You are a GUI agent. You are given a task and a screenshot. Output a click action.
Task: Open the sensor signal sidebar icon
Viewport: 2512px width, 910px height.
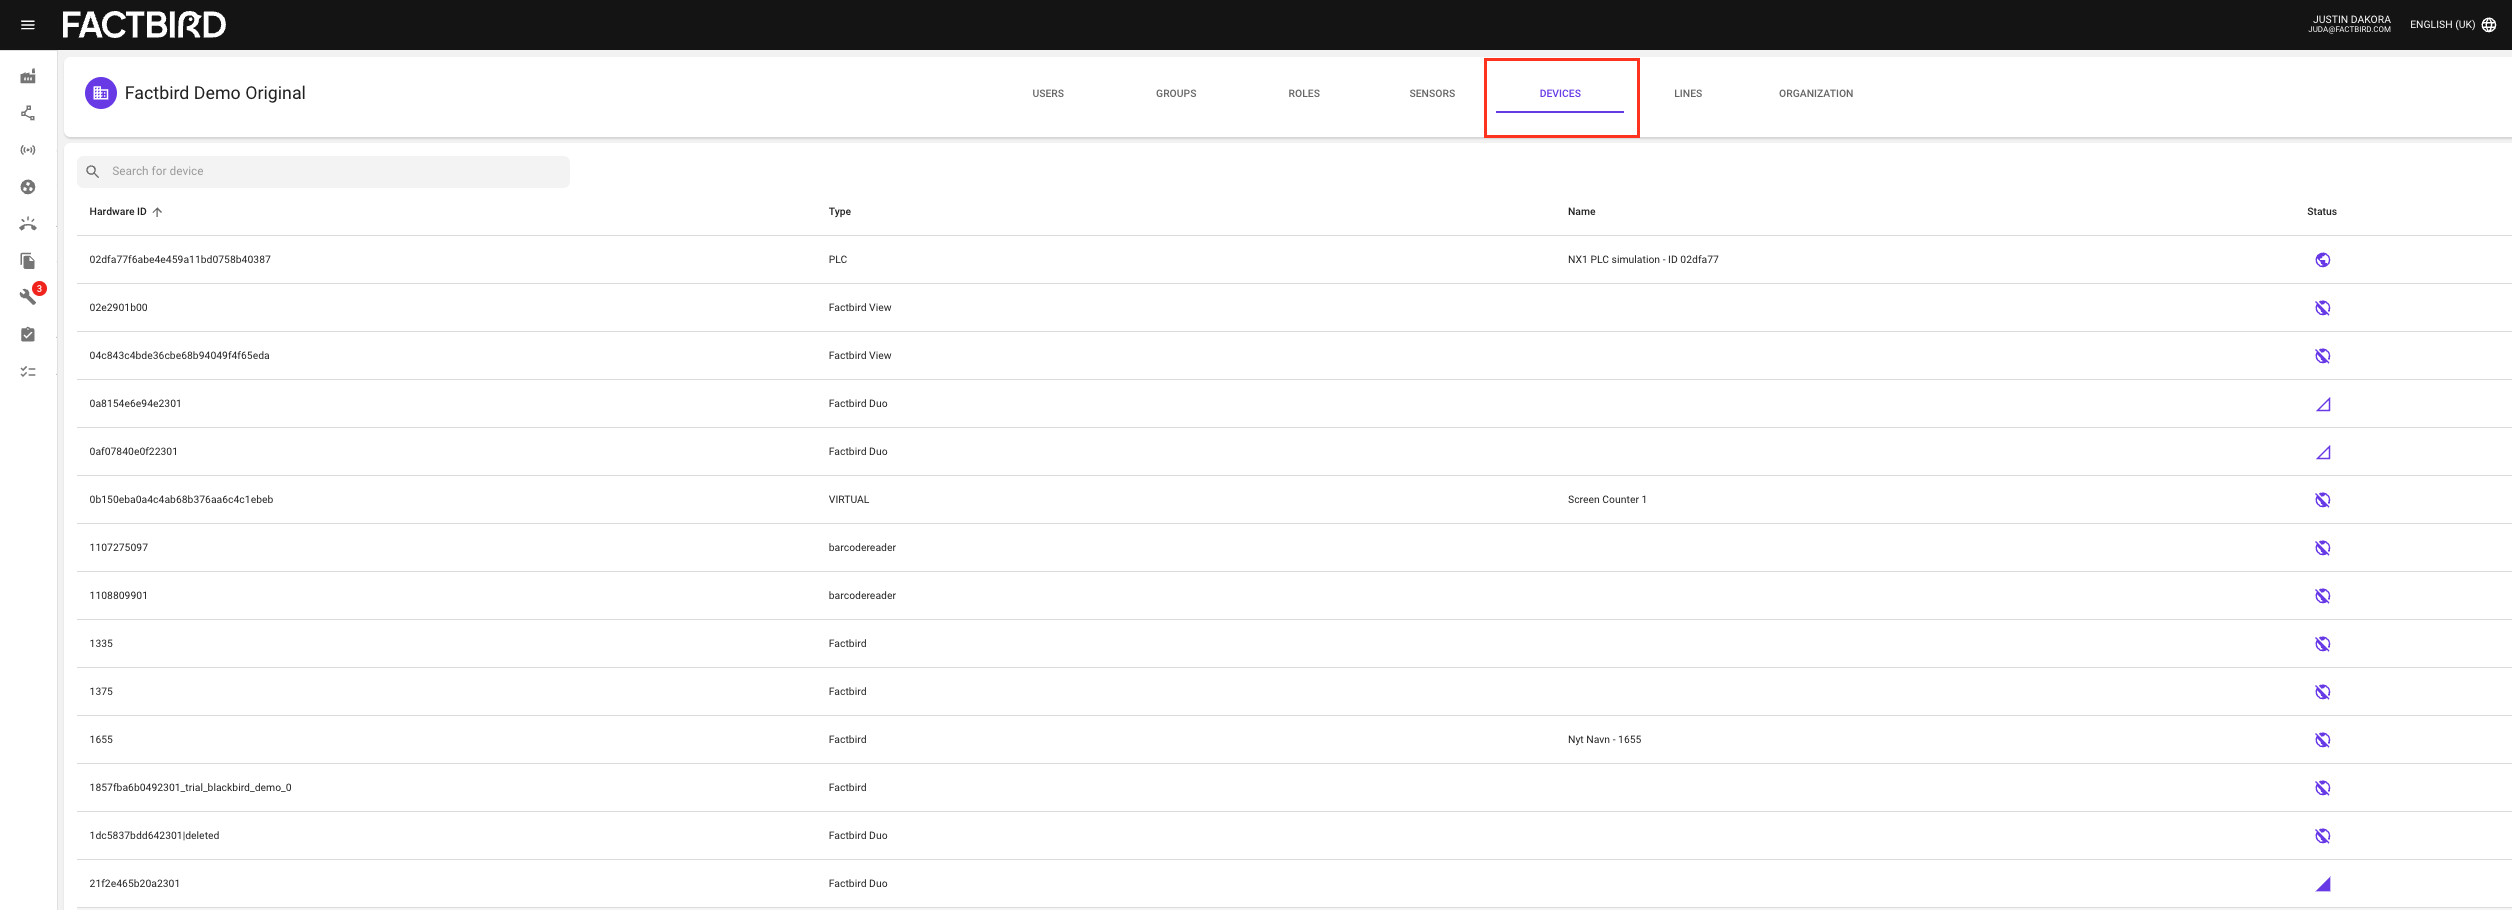tap(28, 150)
